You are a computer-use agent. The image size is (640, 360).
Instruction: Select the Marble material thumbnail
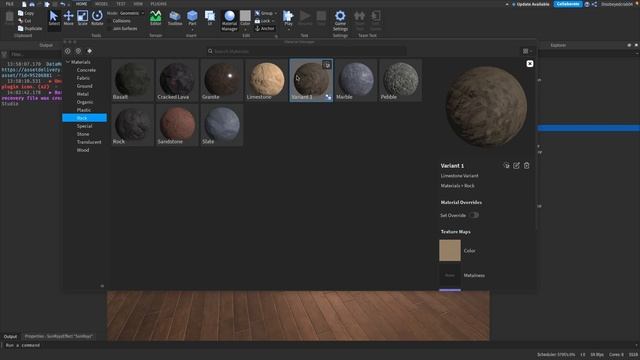click(x=356, y=80)
